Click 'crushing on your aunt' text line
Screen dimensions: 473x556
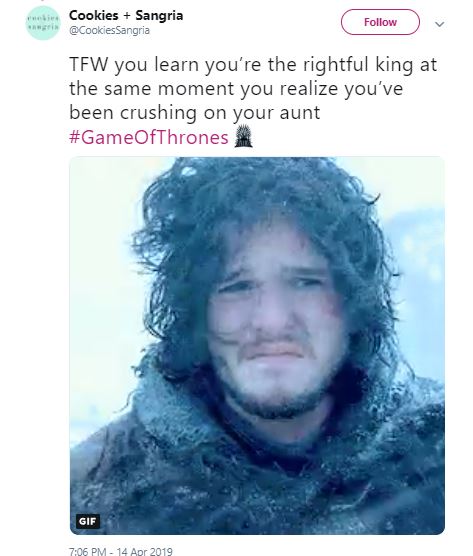click(x=220, y=113)
